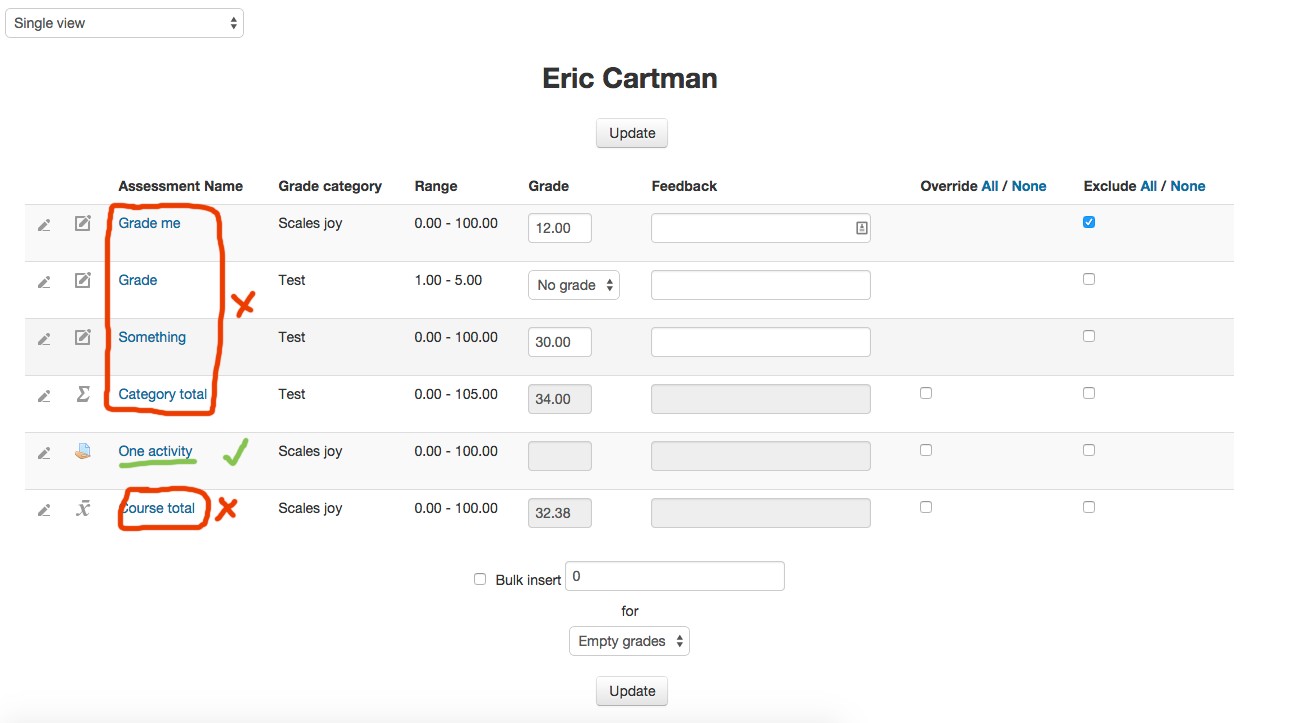Click the assignment icon beside One activity
Screen dimensions: 1300x723
83,451
